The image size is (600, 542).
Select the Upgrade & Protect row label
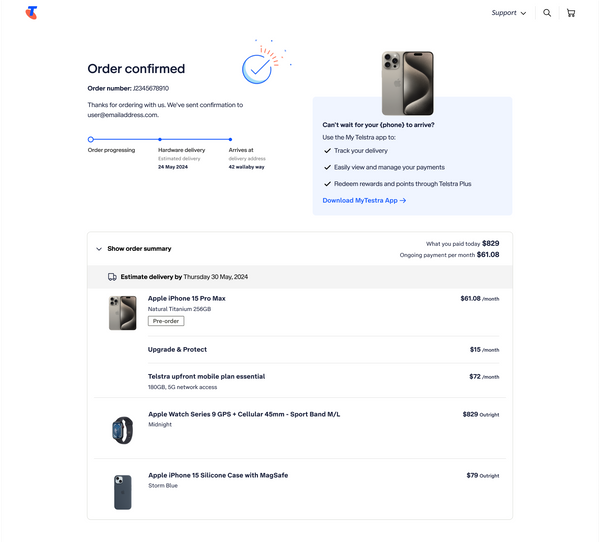pyautogui.click(x=177, y=349)
